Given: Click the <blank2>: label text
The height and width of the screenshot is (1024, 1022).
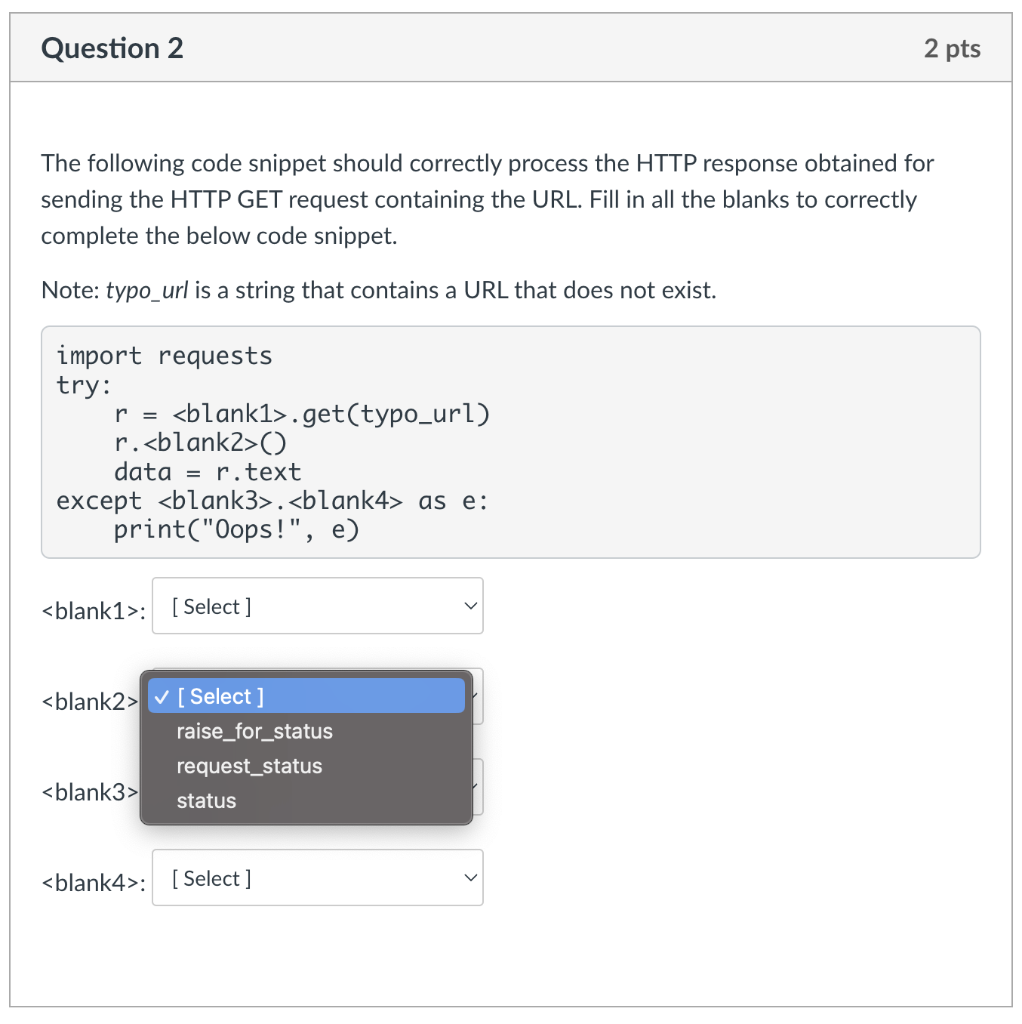Looking at the screenshot, I should click(88, 702).
